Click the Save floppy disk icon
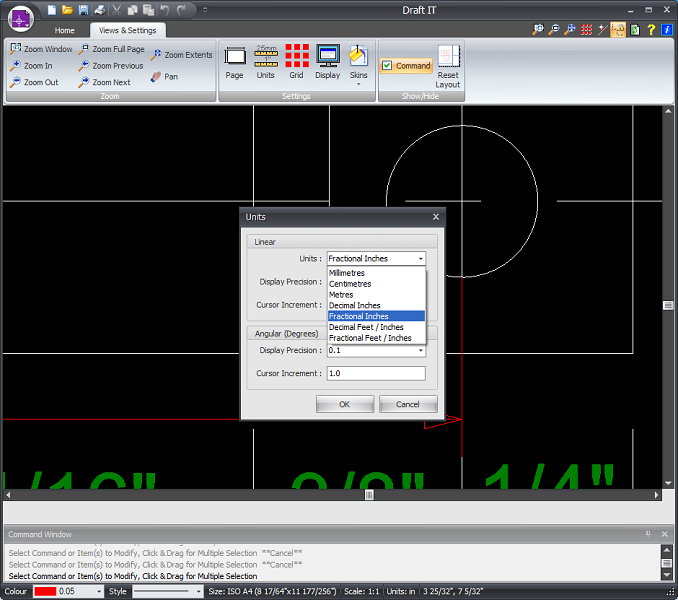Screen dimensions: 678x600 pos(83,10)
